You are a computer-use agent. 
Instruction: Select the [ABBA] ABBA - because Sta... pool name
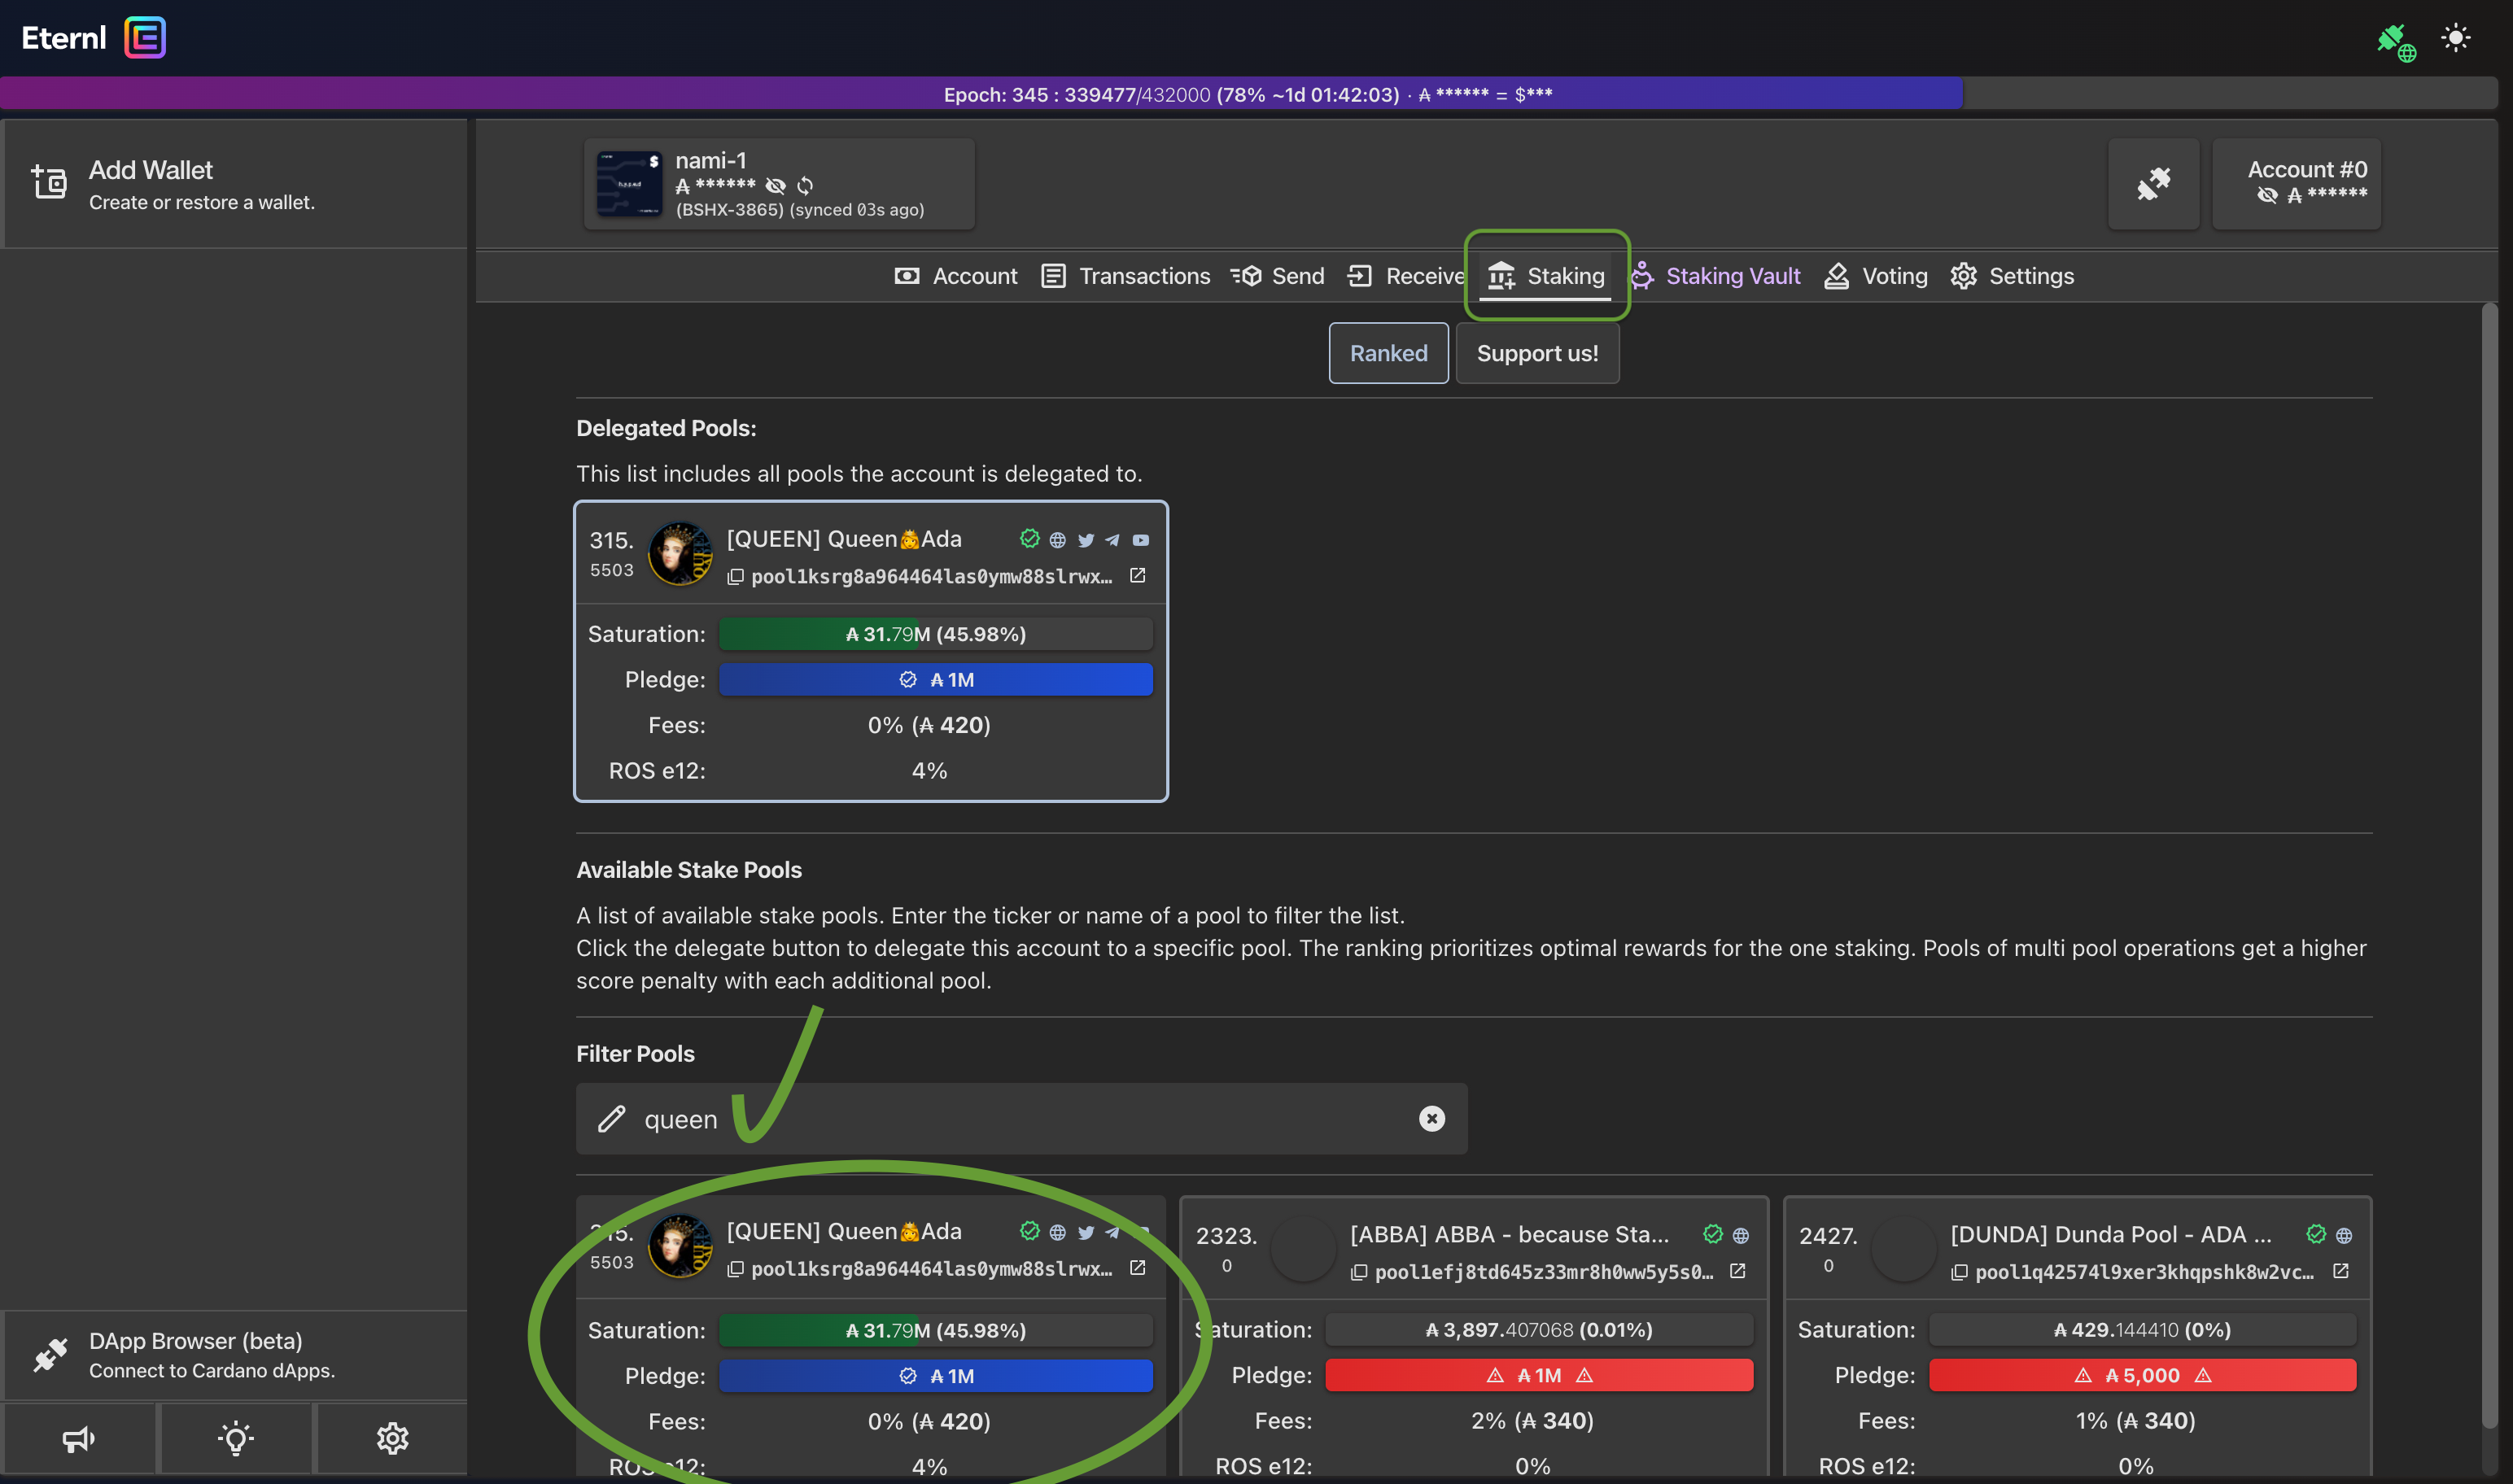(x=1509, y=1235)
